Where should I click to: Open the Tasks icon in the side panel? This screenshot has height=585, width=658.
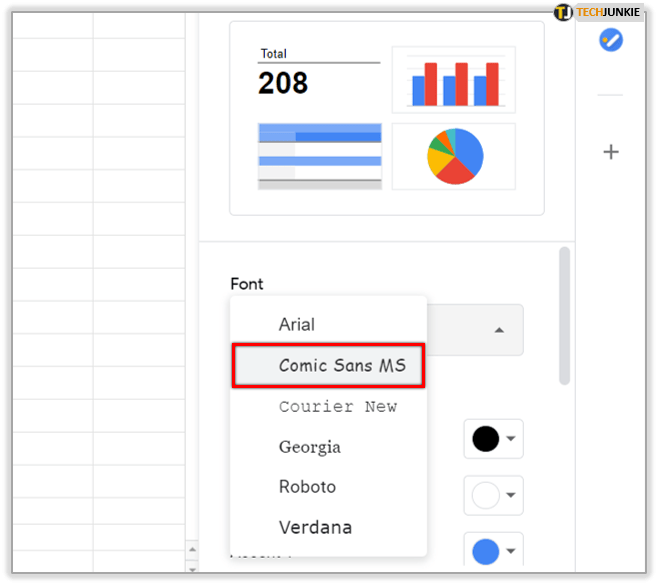(x=611, y=40)
